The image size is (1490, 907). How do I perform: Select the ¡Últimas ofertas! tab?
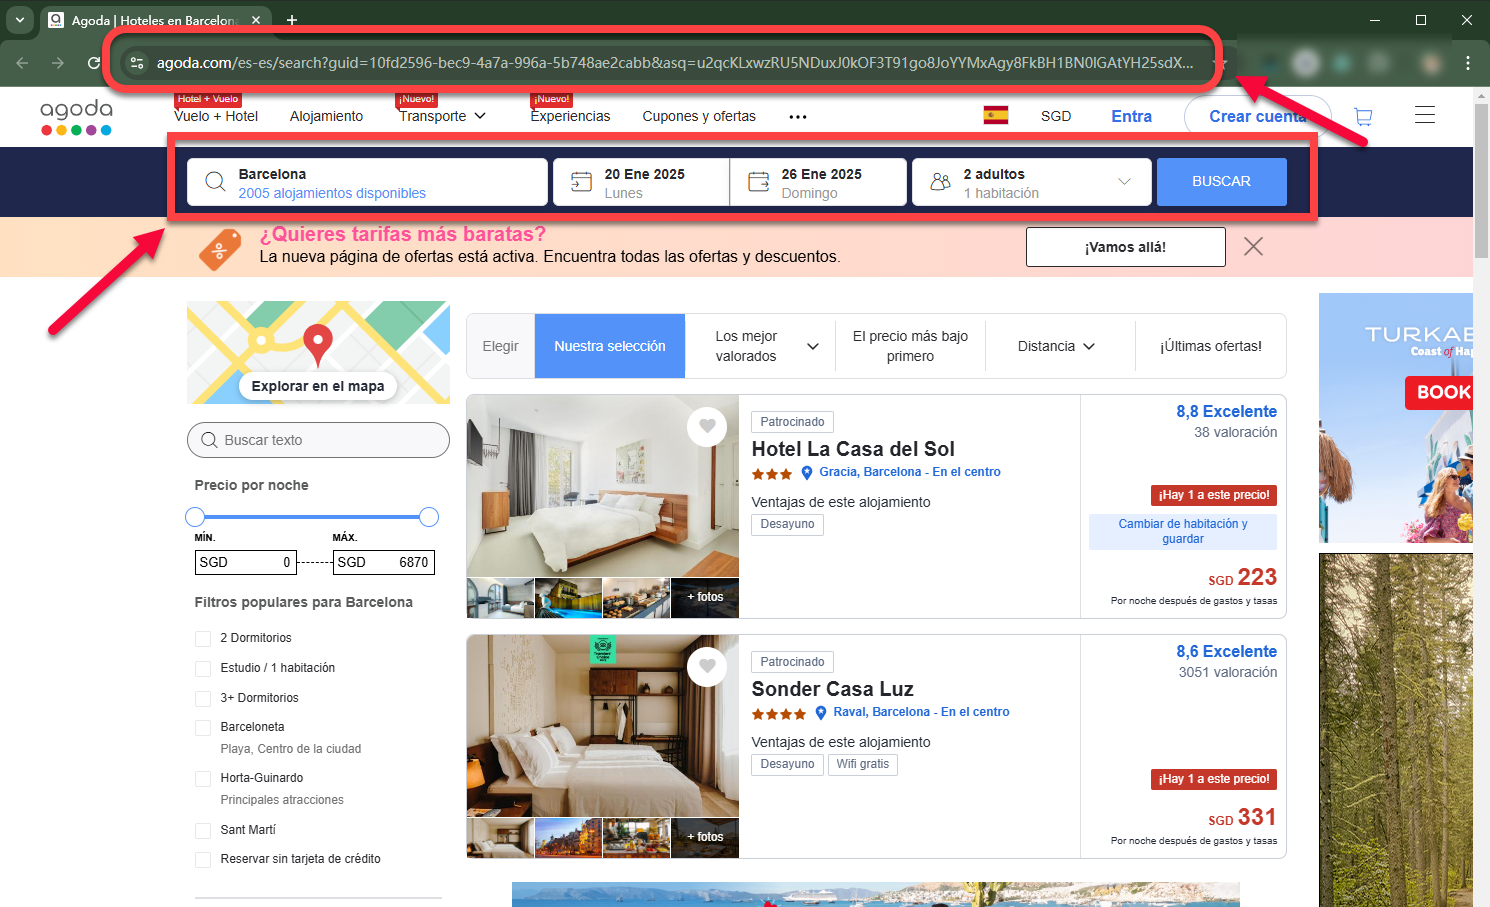click(1210, 346)
